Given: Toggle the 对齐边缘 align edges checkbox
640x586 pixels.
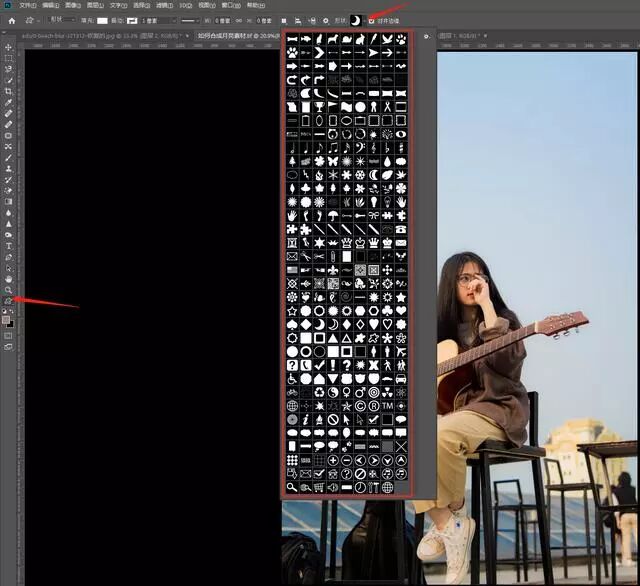Looking at the screenshot, I should click(x=371, y=21).
